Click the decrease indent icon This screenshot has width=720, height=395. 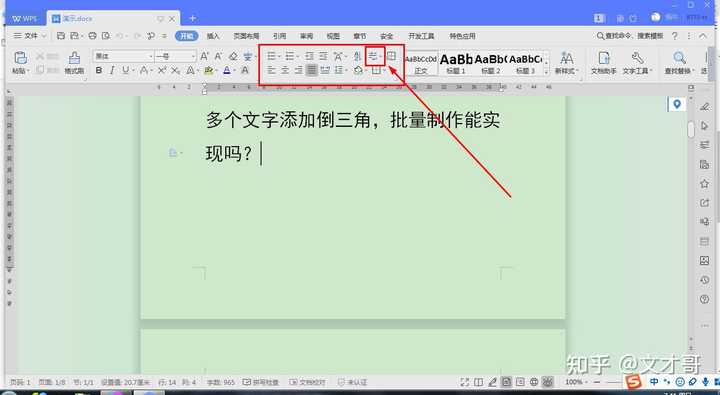309,56
